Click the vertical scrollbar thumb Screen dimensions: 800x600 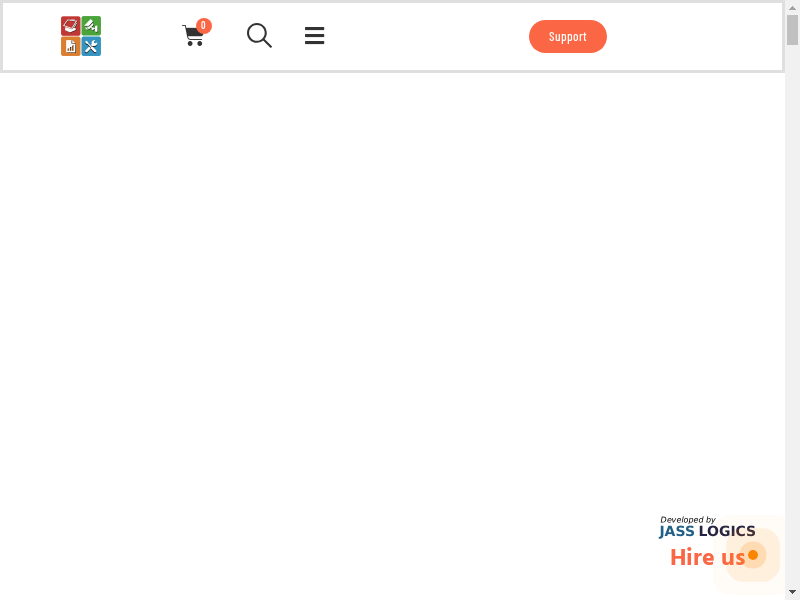click(792, 30)
